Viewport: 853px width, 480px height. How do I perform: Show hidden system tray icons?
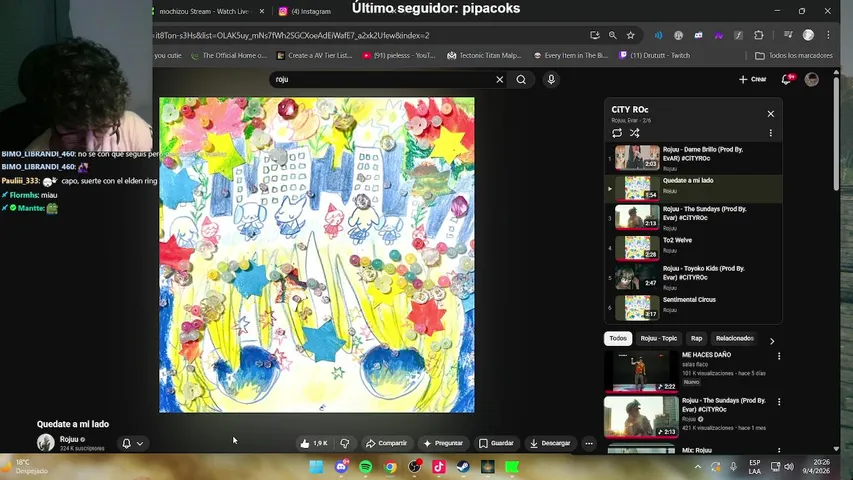(697, 467)
